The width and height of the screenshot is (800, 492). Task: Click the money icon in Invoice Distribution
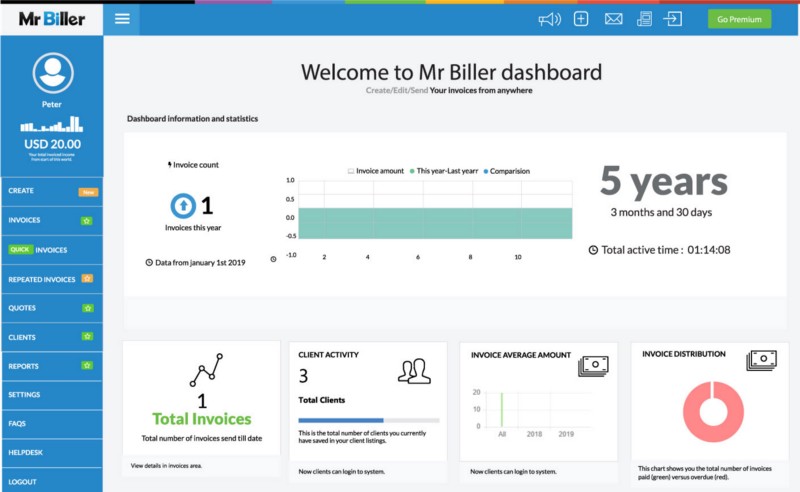click(x=762, y=360)
